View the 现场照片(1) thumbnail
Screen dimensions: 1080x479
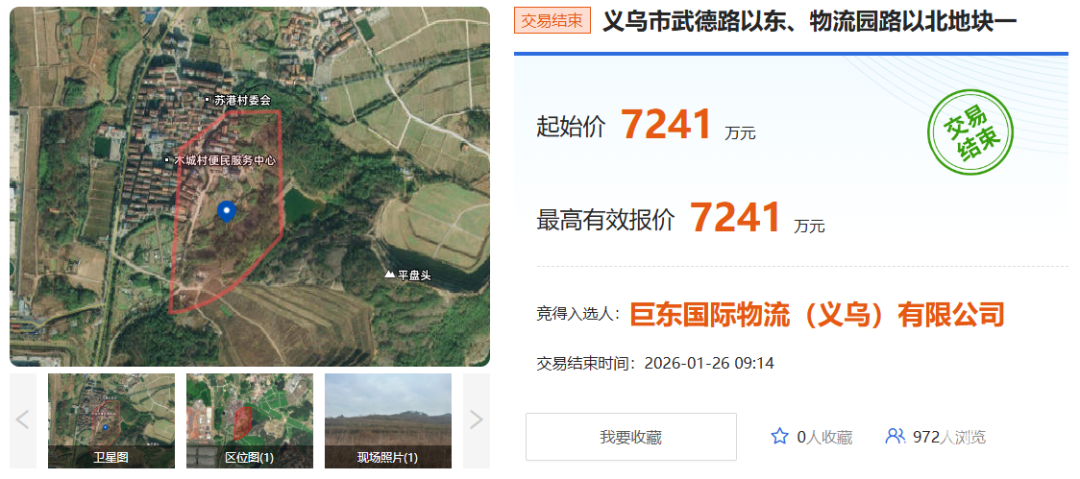tap(388, 420)
